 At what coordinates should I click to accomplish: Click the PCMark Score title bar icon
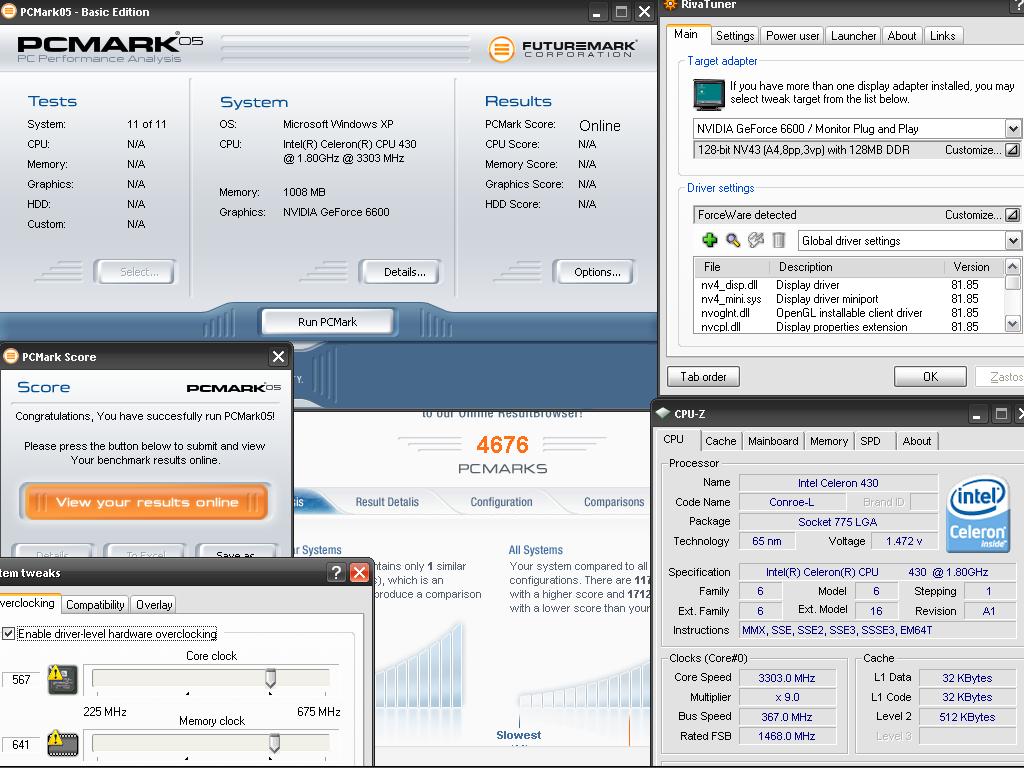click(11, 357)
